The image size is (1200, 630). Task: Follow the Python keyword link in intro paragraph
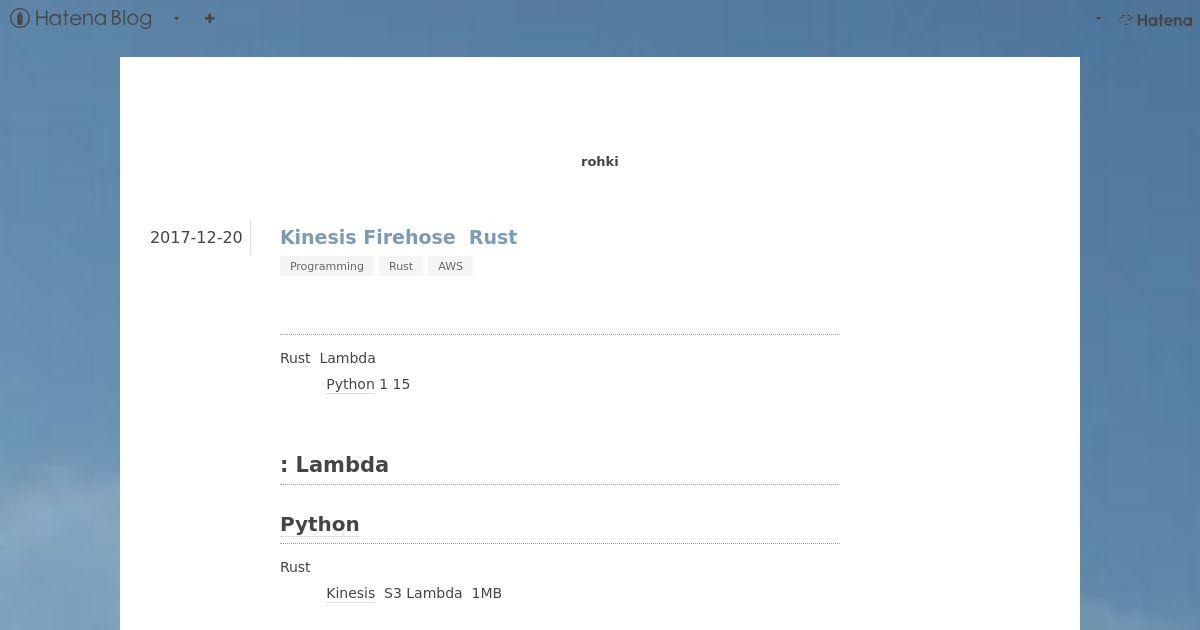350,384
